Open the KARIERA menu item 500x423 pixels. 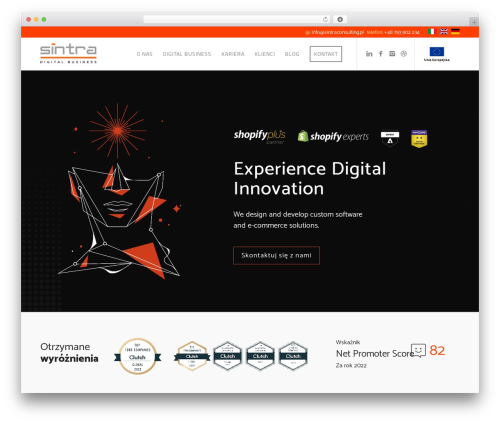click(x=233, y=54)
